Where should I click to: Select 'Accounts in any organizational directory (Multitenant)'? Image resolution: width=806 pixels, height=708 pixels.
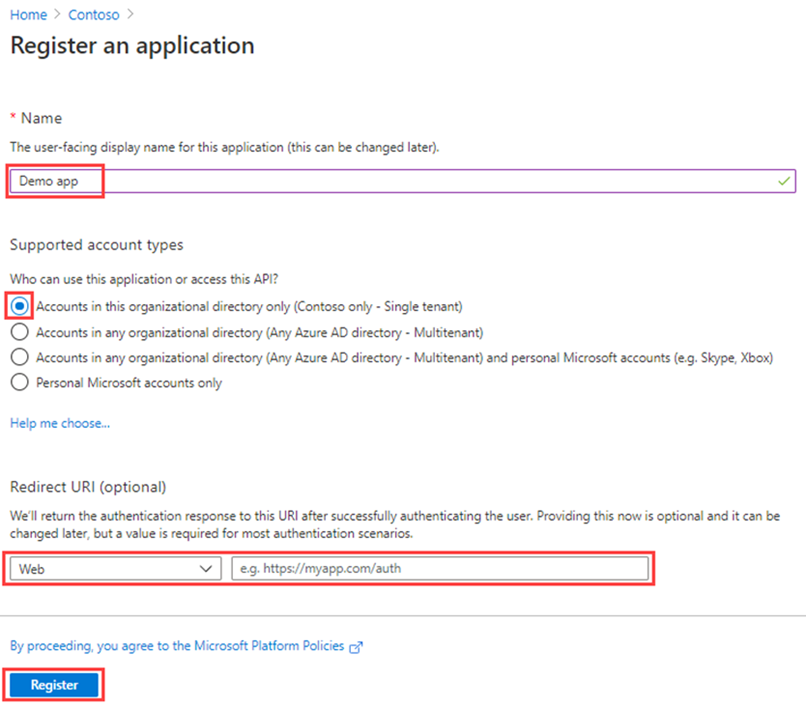(18, 331)
